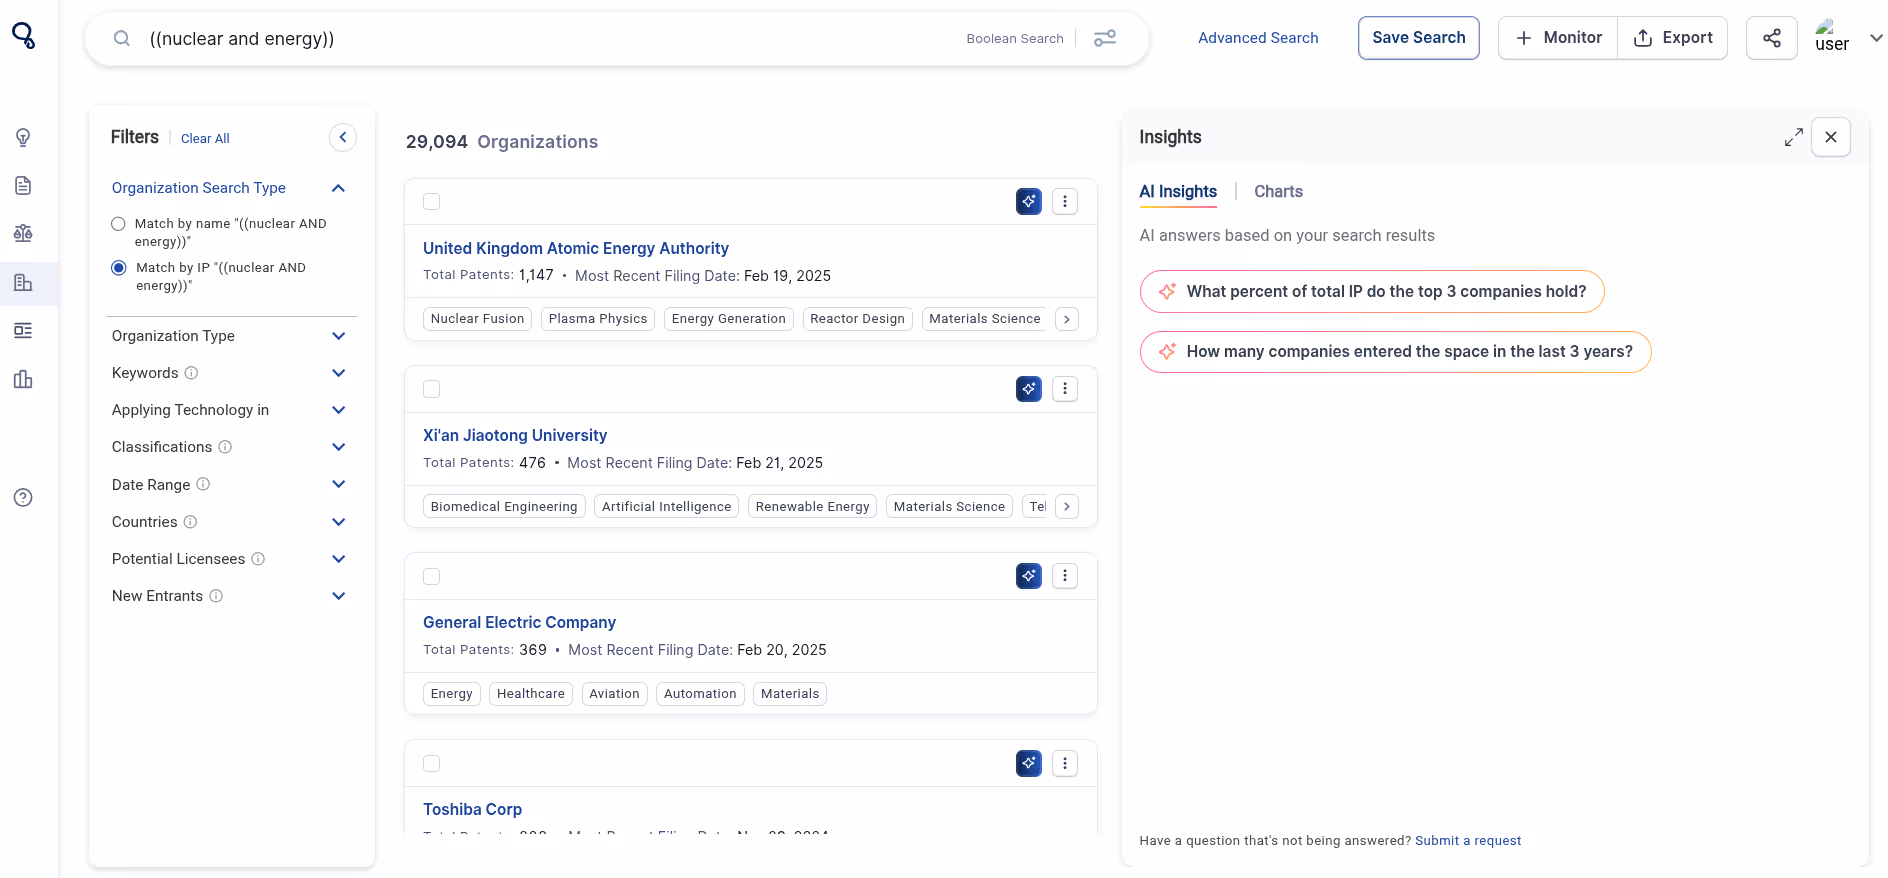Viewport: 1888px width, 878px height.
Task: Check the Xi'an Jiaotong University checkbox
Action: coord(431,388)
